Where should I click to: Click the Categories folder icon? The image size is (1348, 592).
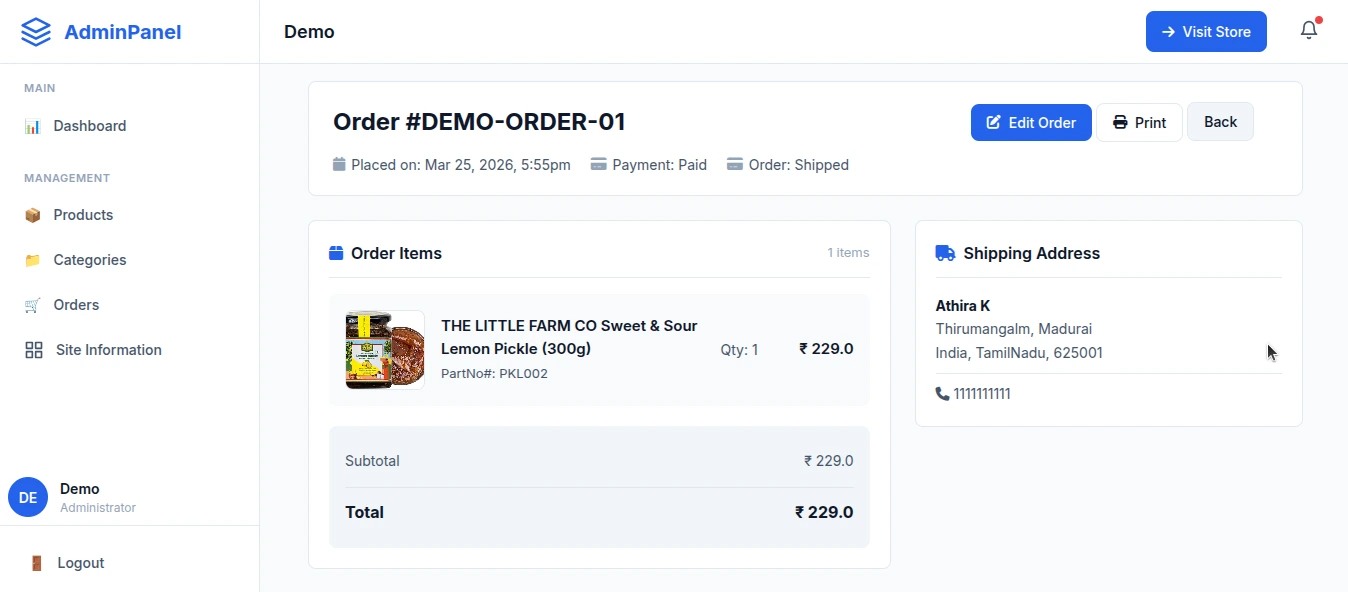[x=33, y=260]
